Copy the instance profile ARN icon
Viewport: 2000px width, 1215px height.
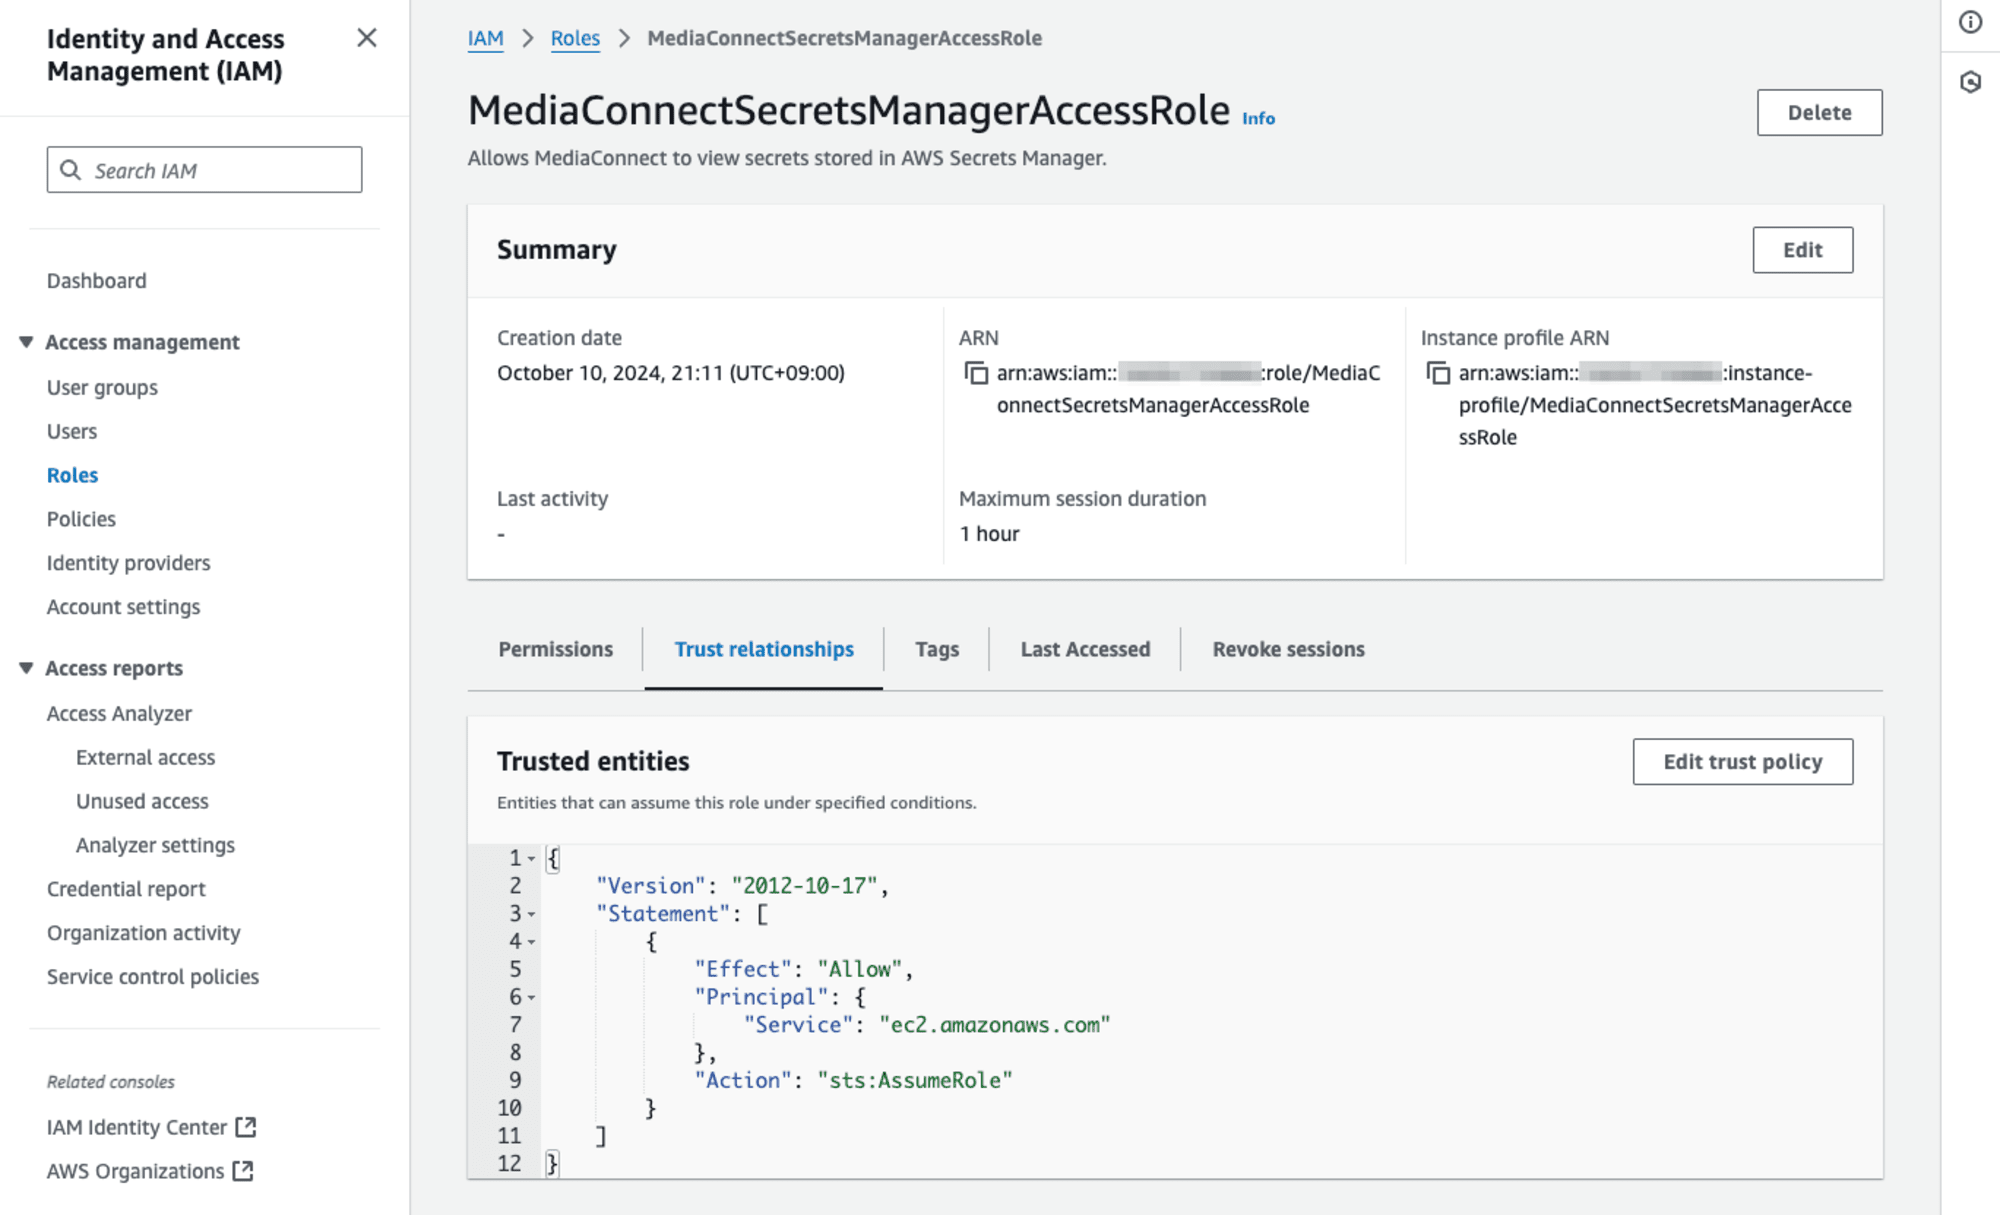(x=1437, y=373)
